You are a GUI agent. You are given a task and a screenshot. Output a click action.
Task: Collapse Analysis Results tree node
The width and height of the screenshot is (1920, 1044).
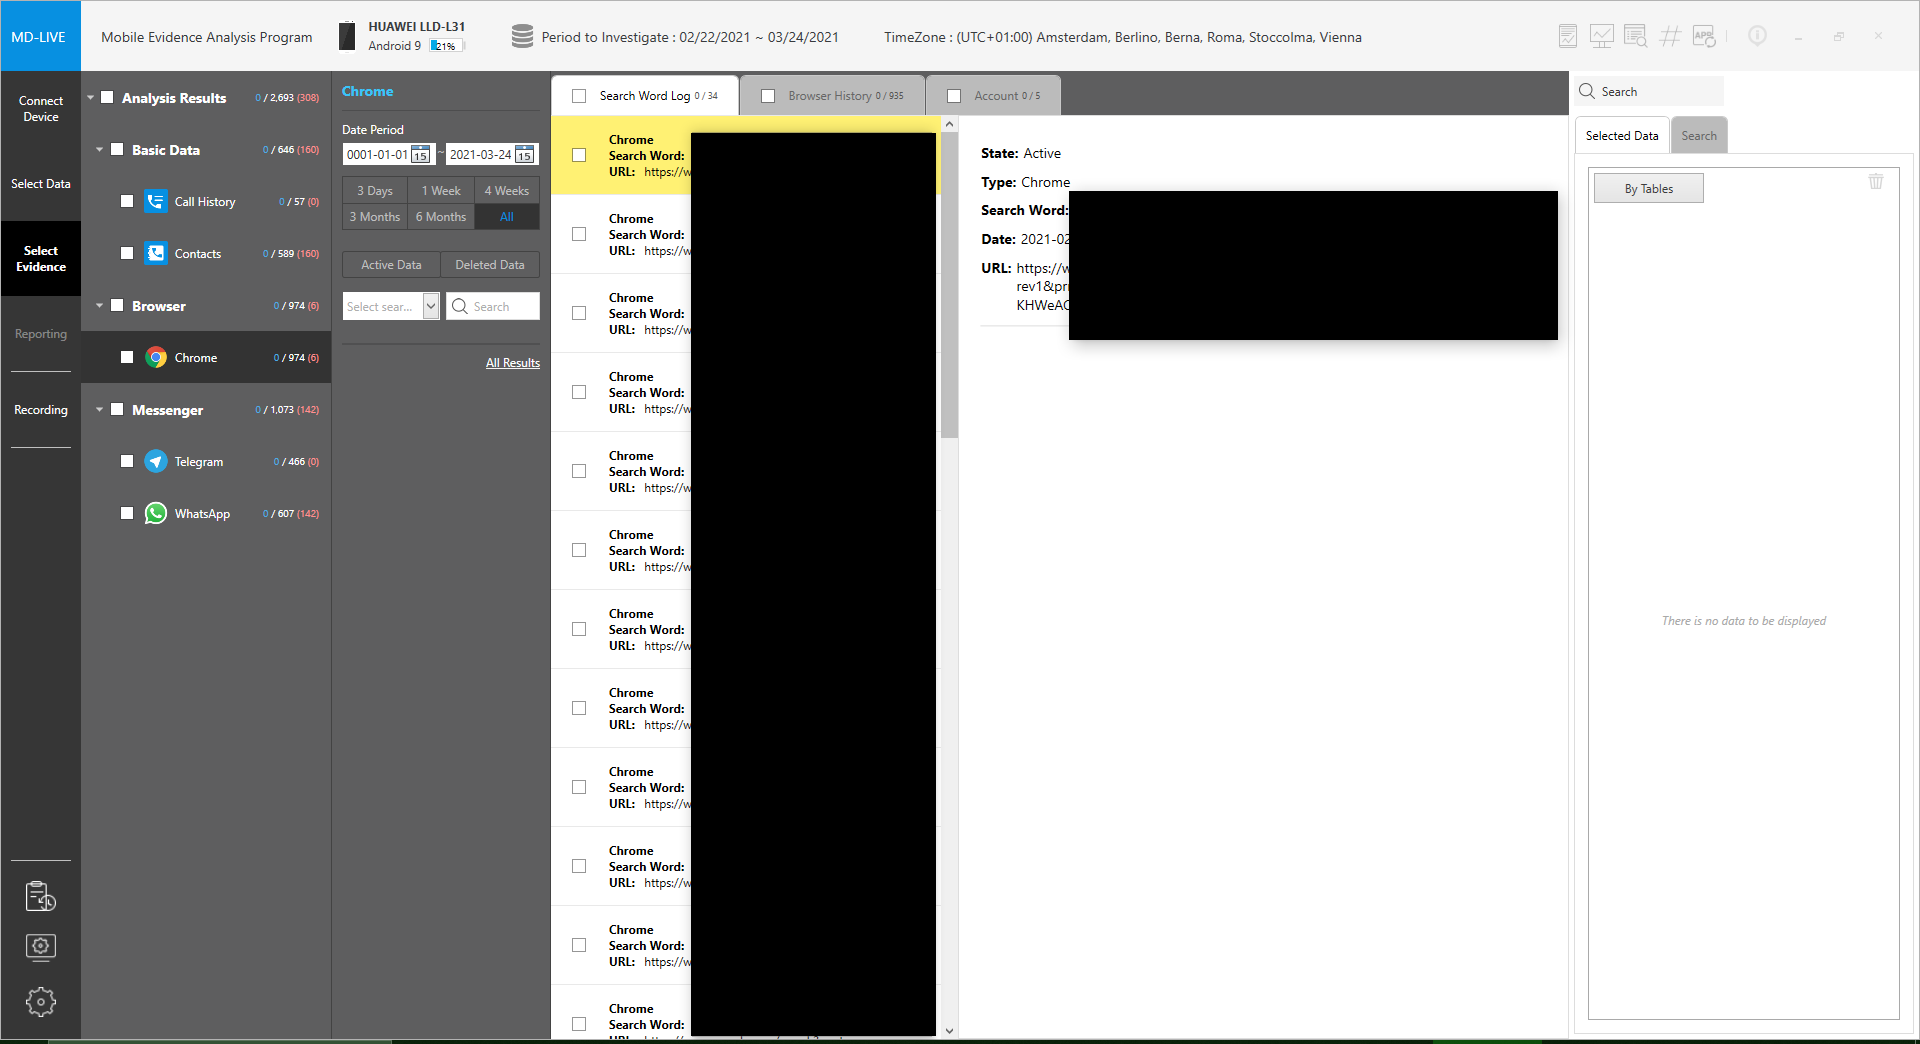91,98
